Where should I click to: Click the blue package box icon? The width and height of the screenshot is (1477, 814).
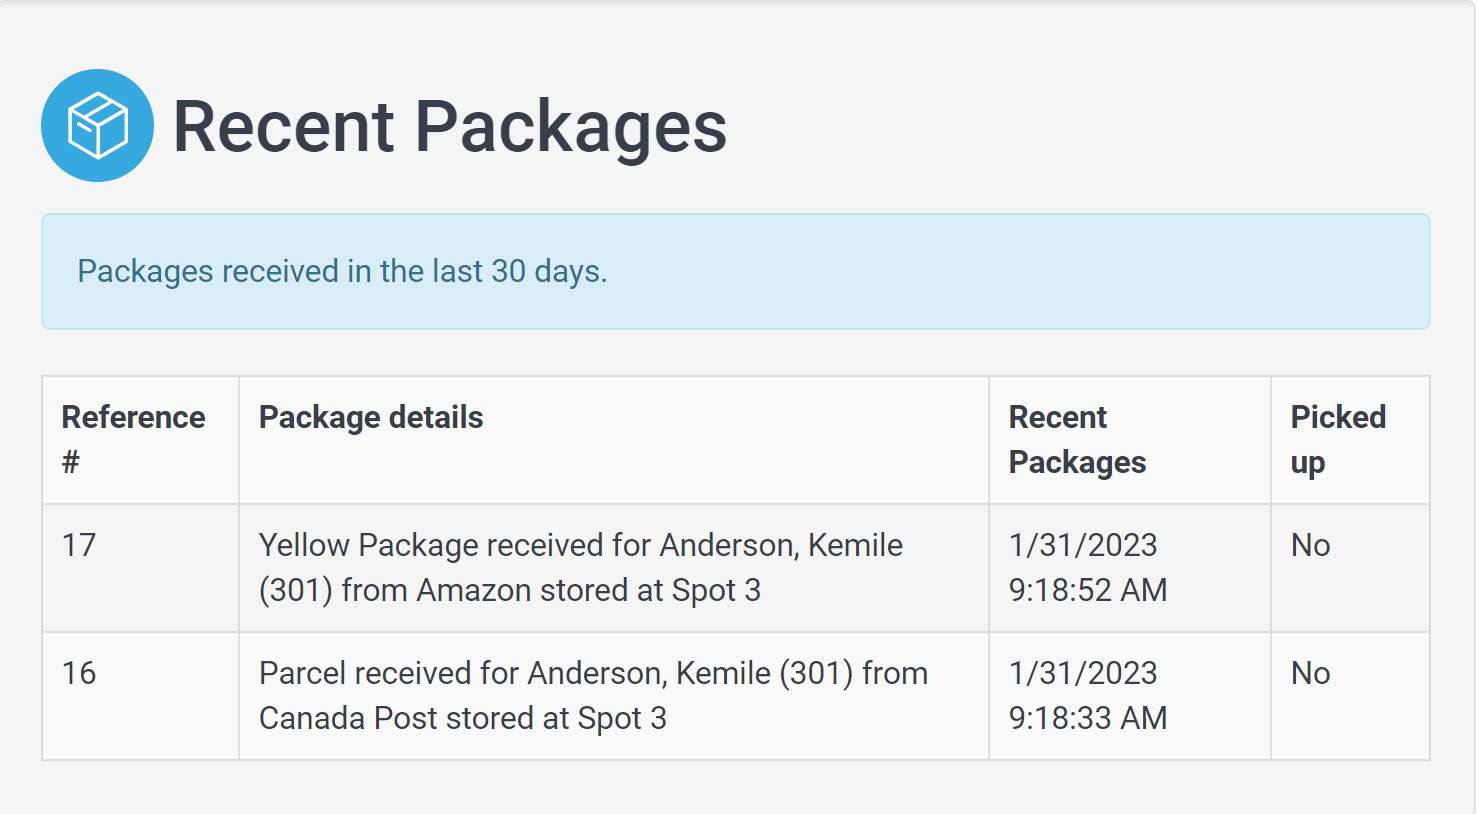(x=97, y=125)
